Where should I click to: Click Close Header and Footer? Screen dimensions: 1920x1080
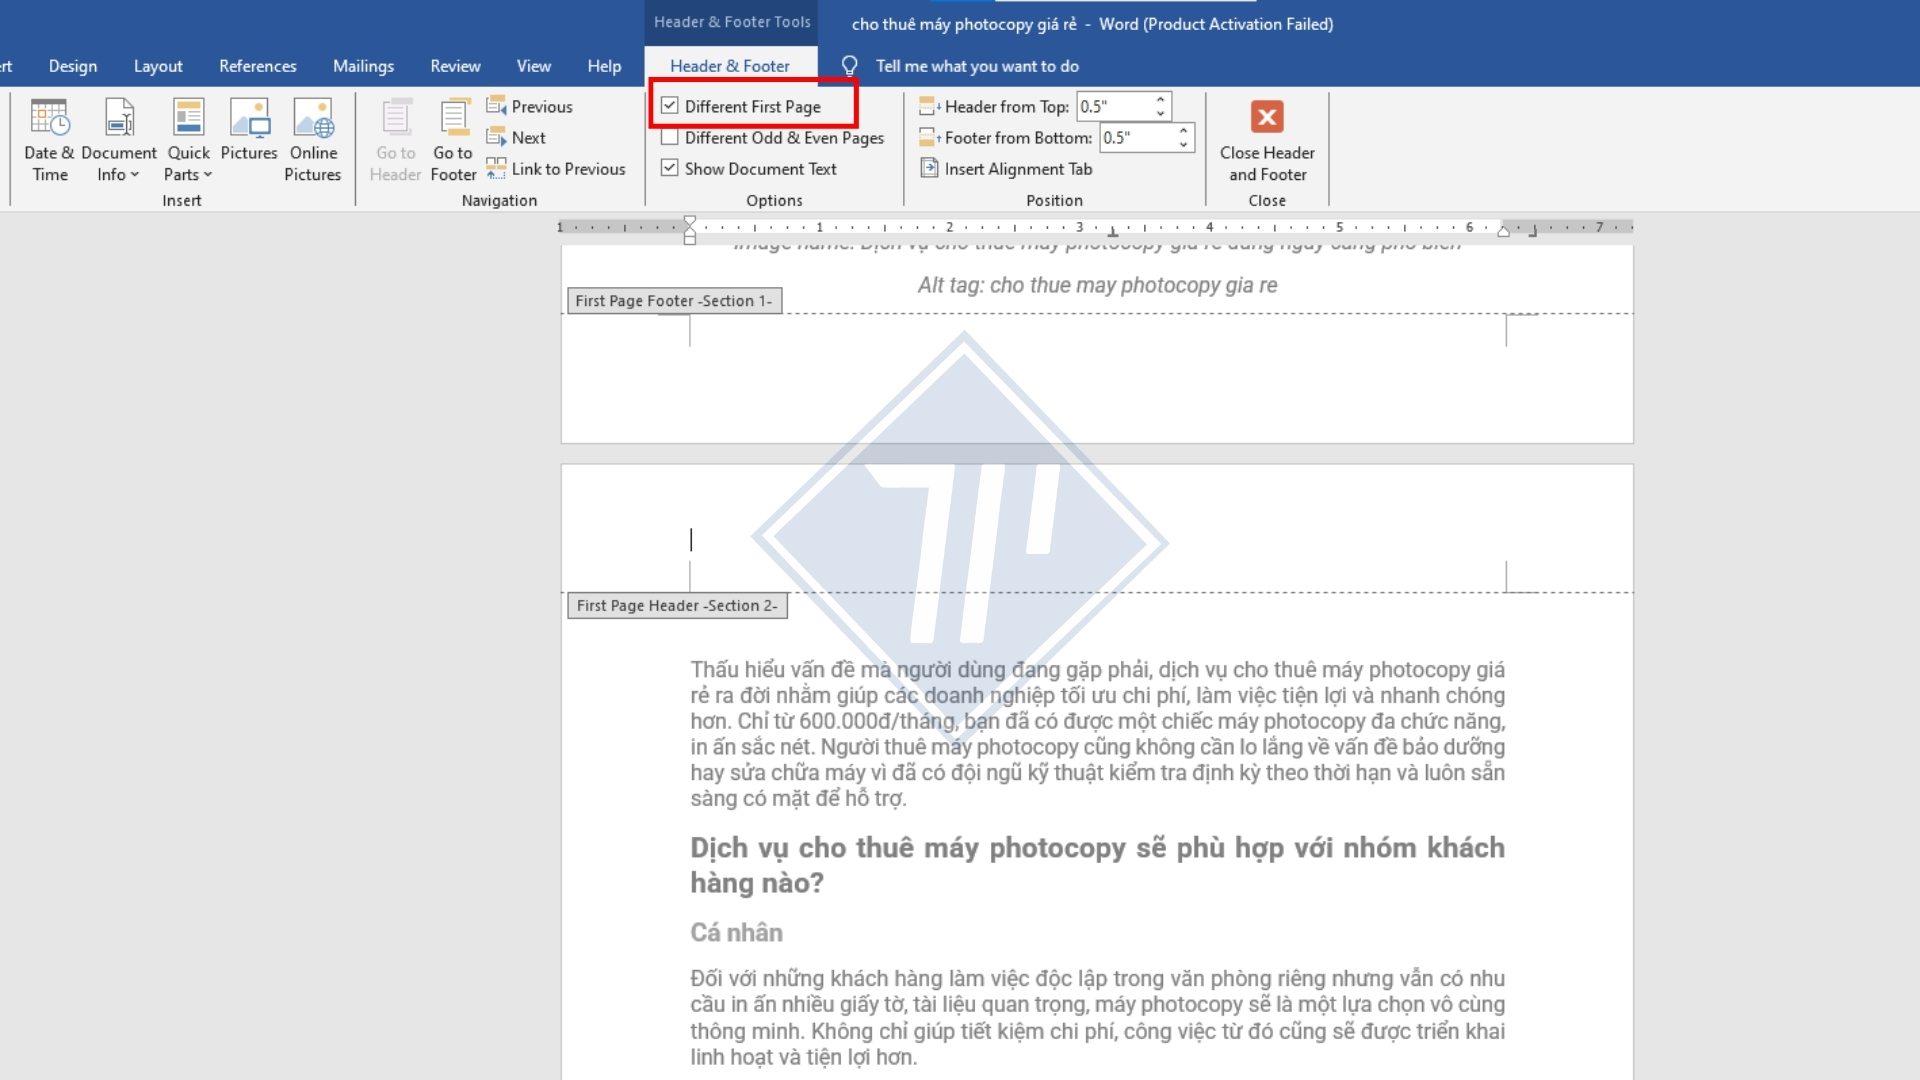pos(1267,140)
